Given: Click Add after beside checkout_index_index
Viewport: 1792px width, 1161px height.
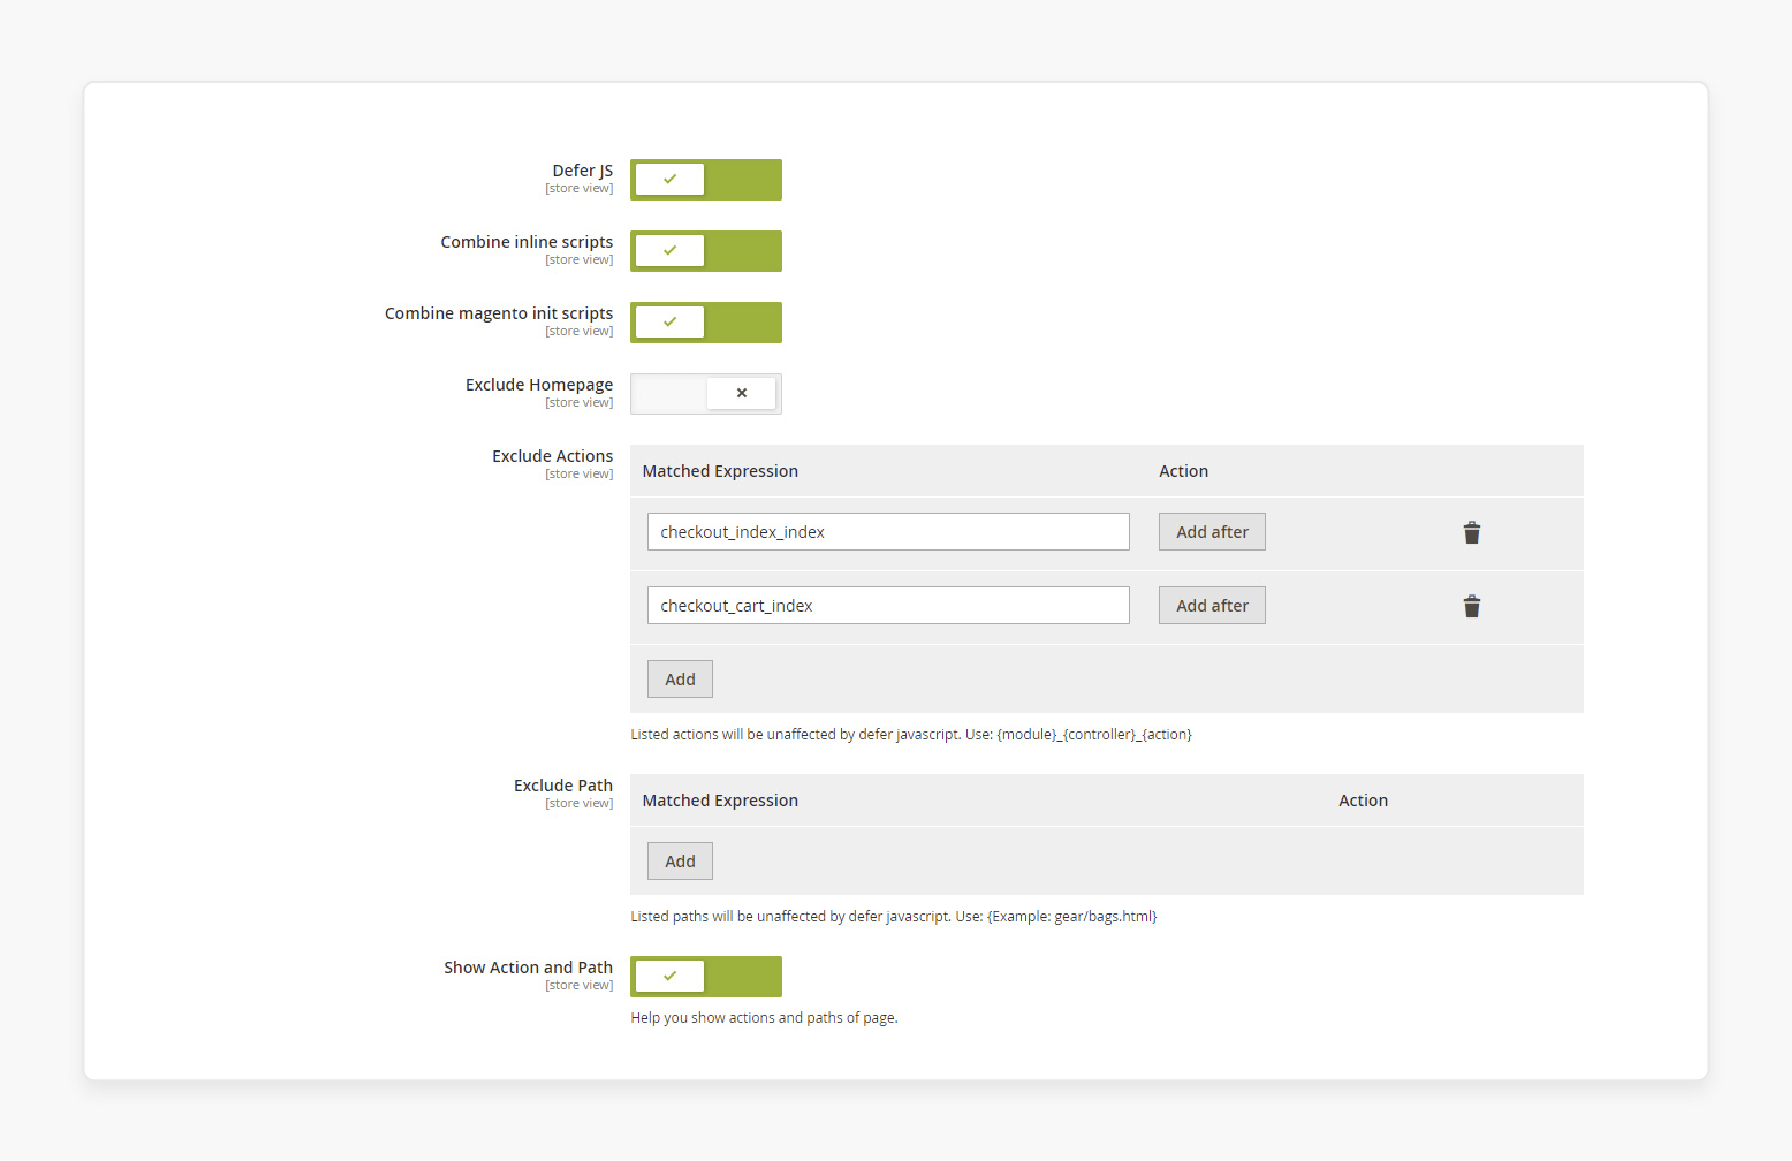Looking at the screenshot, I should pyautogui.click(x=1212, y=532).
